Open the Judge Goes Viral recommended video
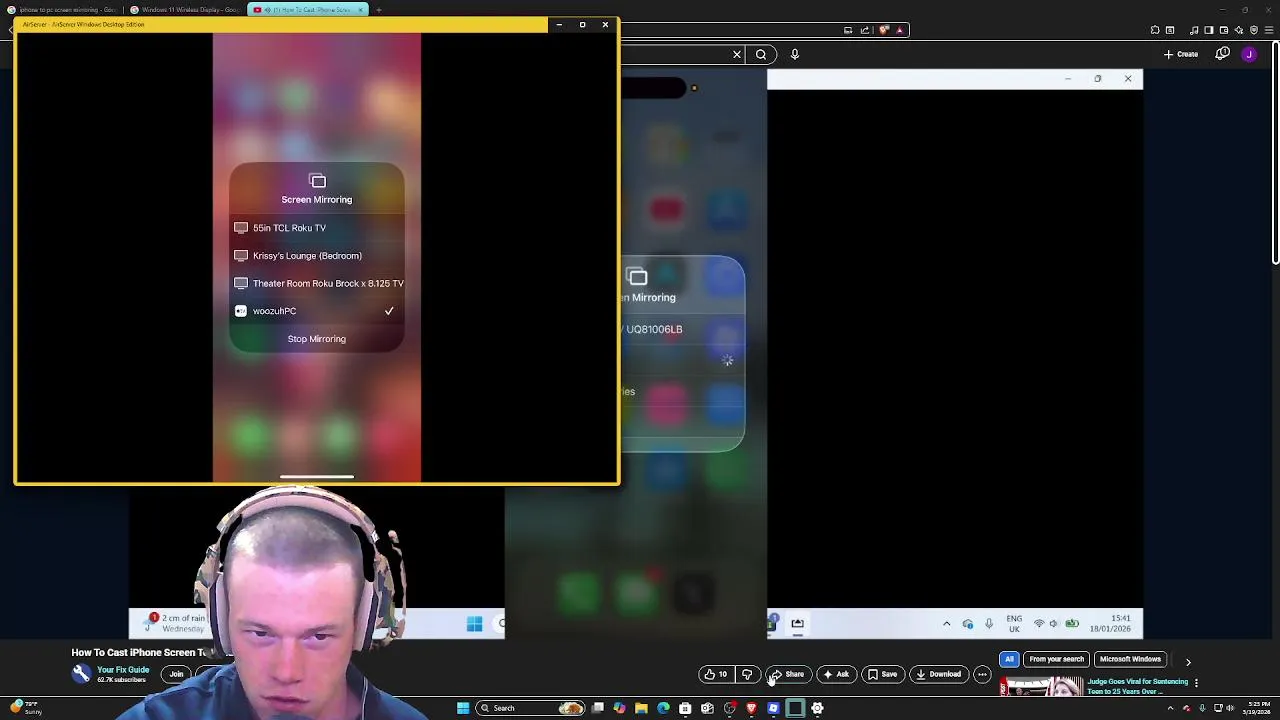 (1137, 686)
